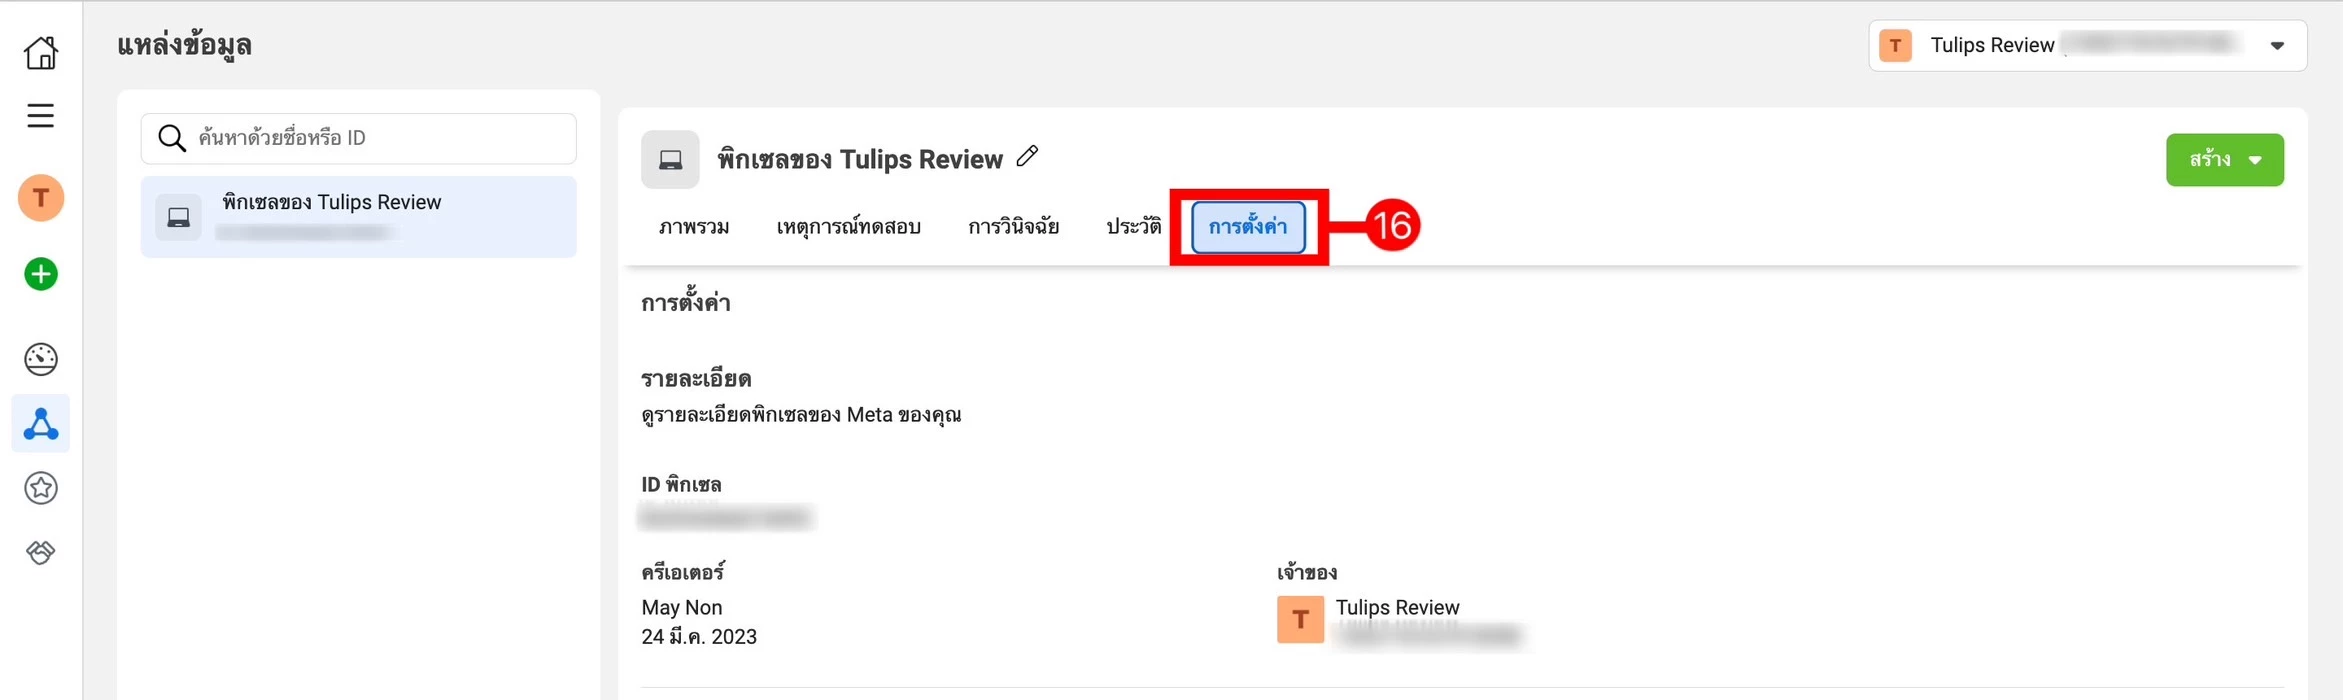
Task: Open the star icon in sidebar
Action: click(41, 488)
